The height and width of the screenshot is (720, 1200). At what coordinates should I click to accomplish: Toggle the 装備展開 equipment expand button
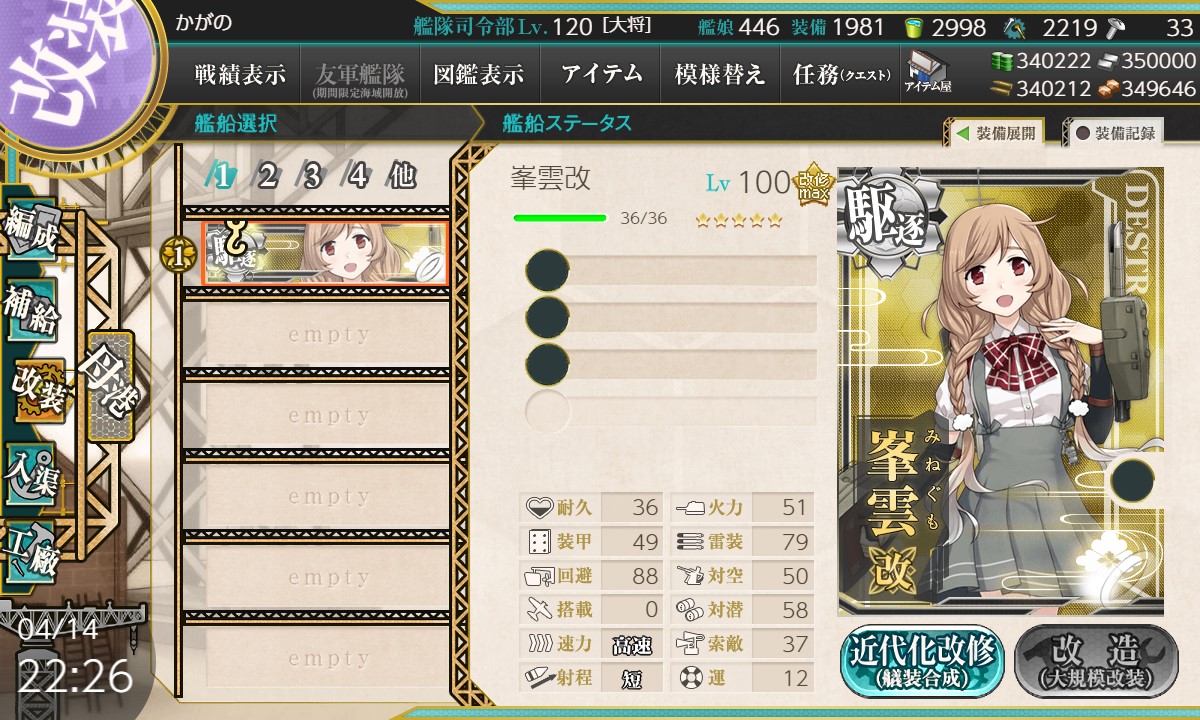pos(994,133)
